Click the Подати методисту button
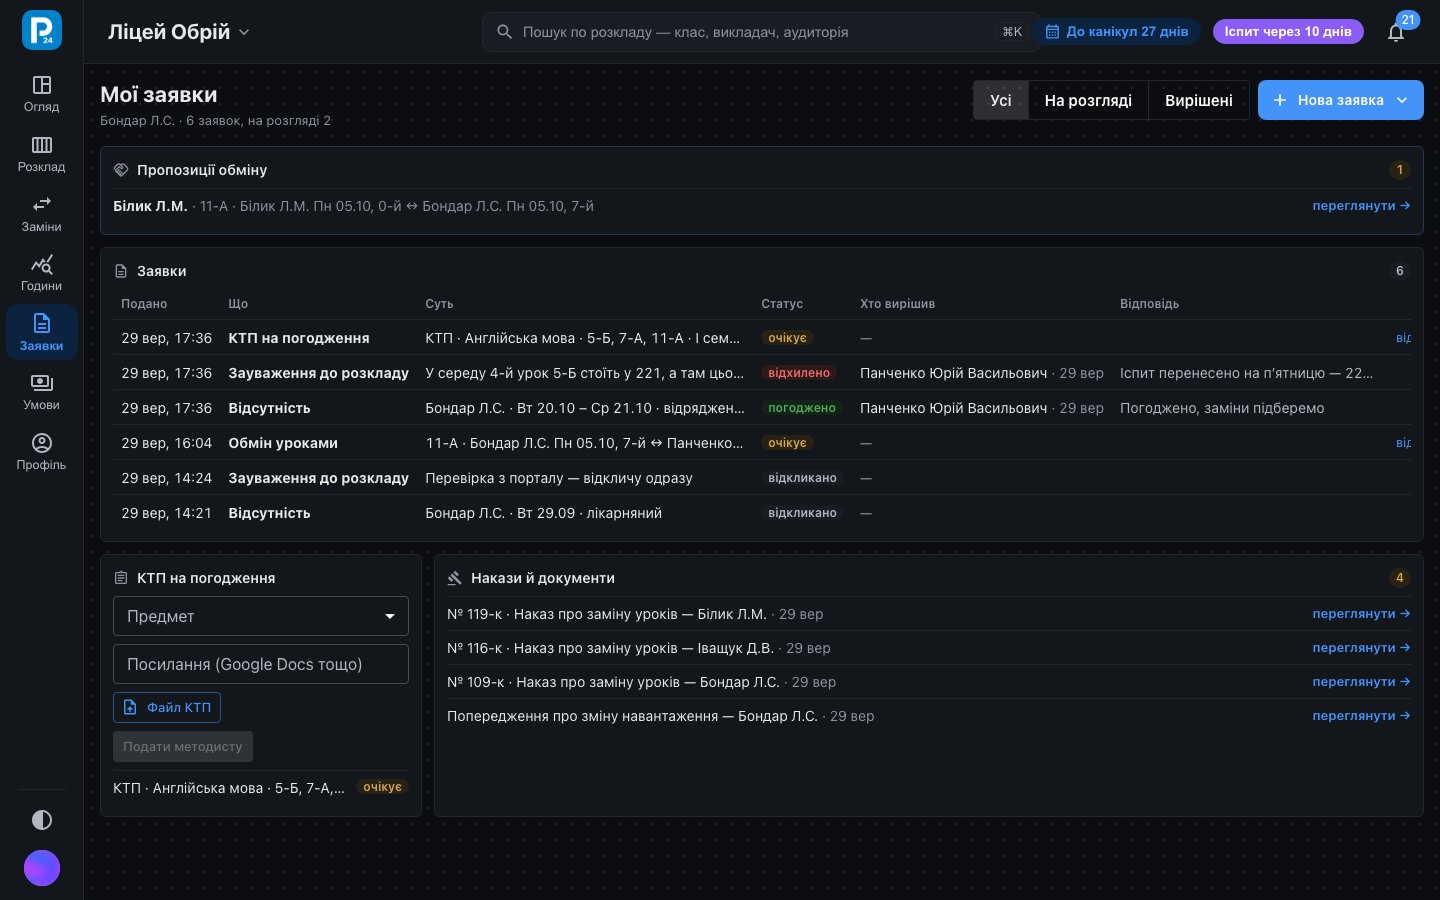This screenshot has height=900, width=1440. pyautogui.click(x=183, y=746)
